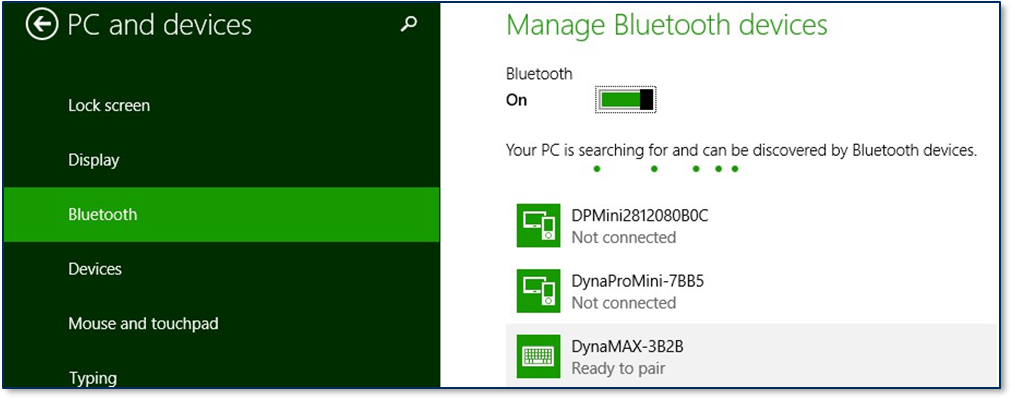Open search with the magnifier icon
1012x399 pixels.
[x=408, y=25]
